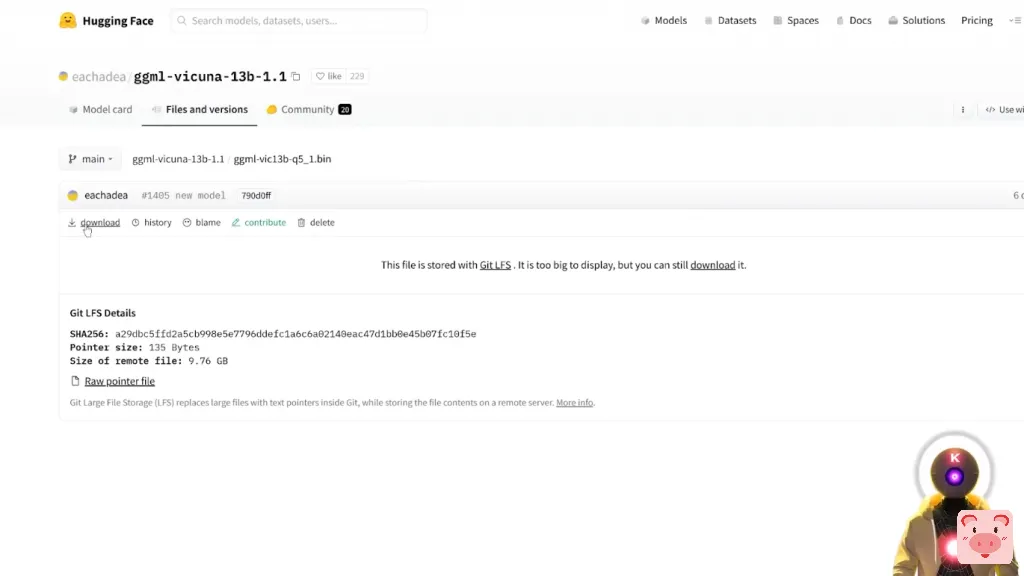Click the history clock icon
The width and height of the screenshot is (1024, 576).
pos(136,223)
